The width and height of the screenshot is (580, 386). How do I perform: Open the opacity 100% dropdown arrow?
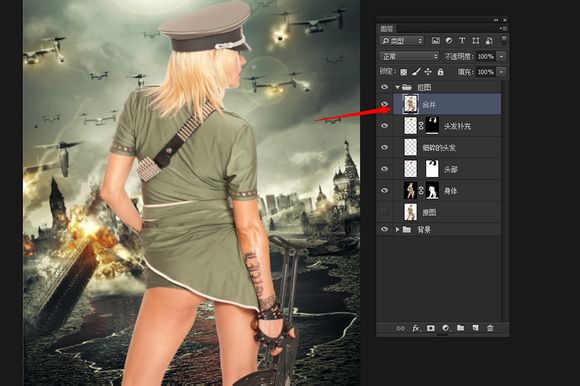[502, 57]
